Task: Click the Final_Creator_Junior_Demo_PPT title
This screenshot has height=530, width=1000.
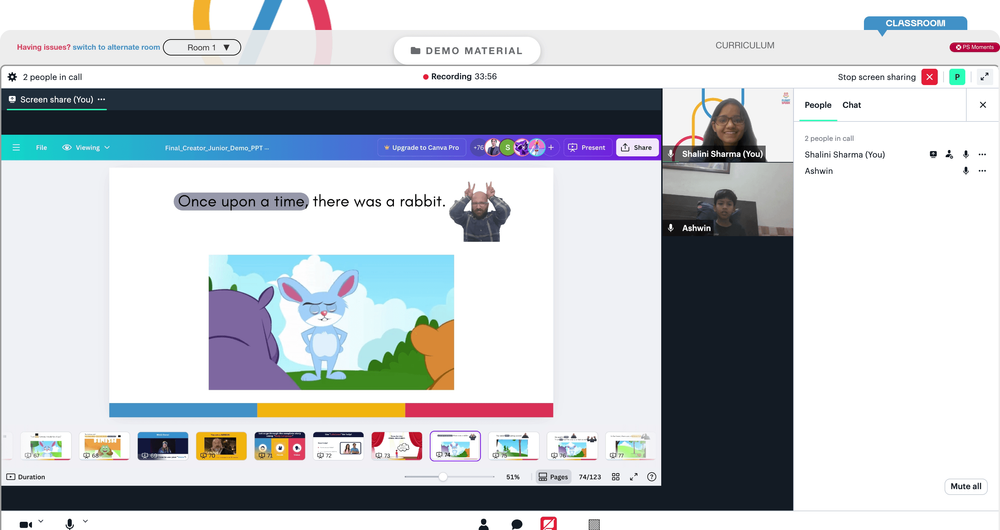Action: coord(217,148)
